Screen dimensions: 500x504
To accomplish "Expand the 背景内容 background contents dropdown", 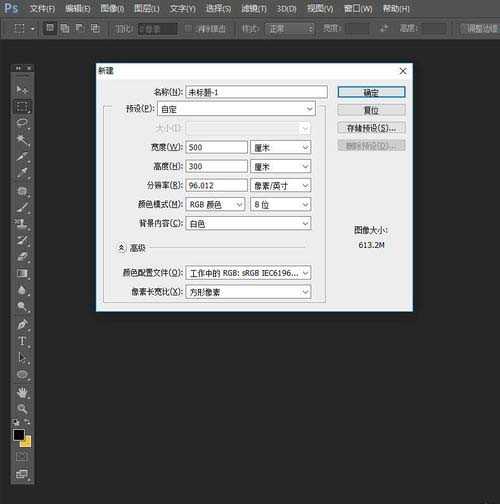I will [x=248, y=223].
